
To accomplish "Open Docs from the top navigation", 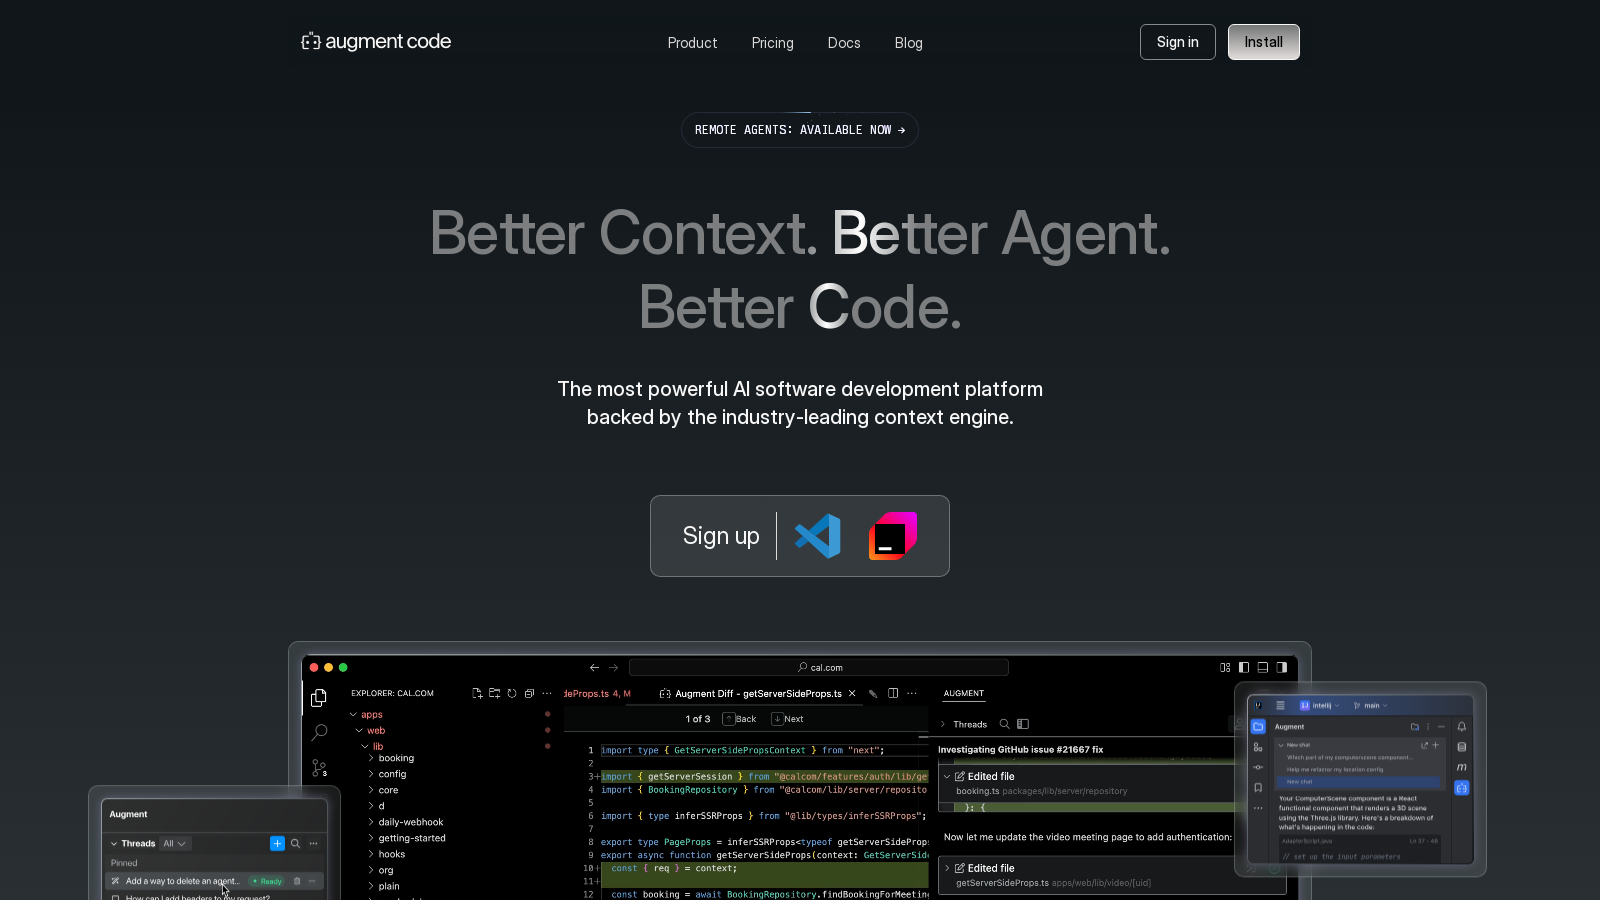I will click(x=843, y=43).
